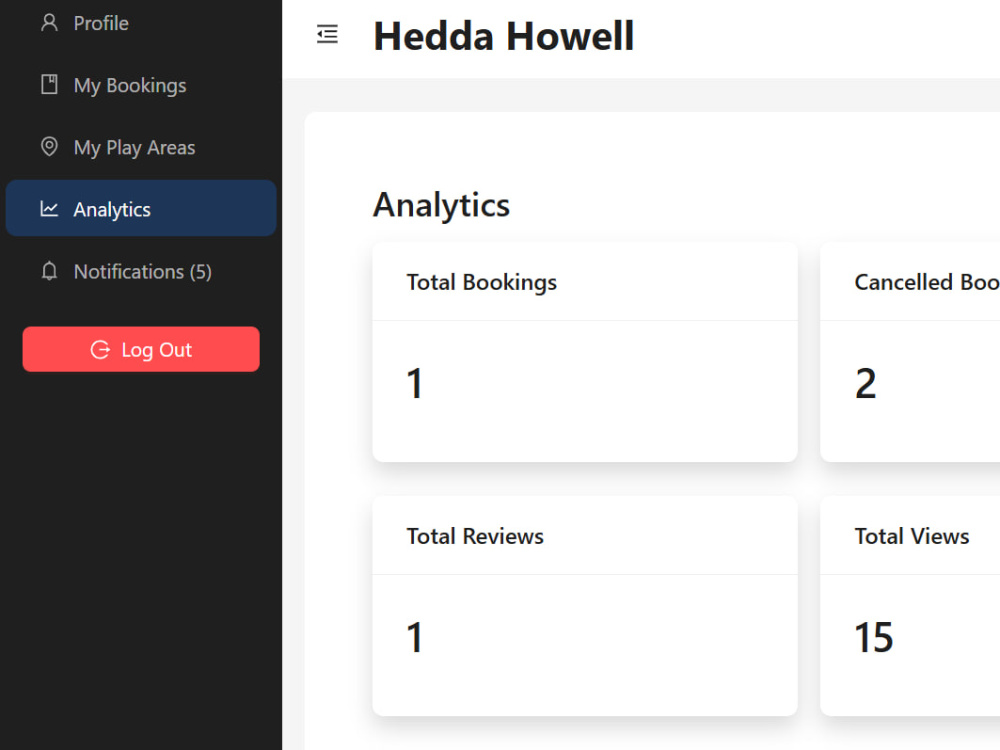Click the Notifications bell icon
The image size is (1000, 750).
click(49, 271)
